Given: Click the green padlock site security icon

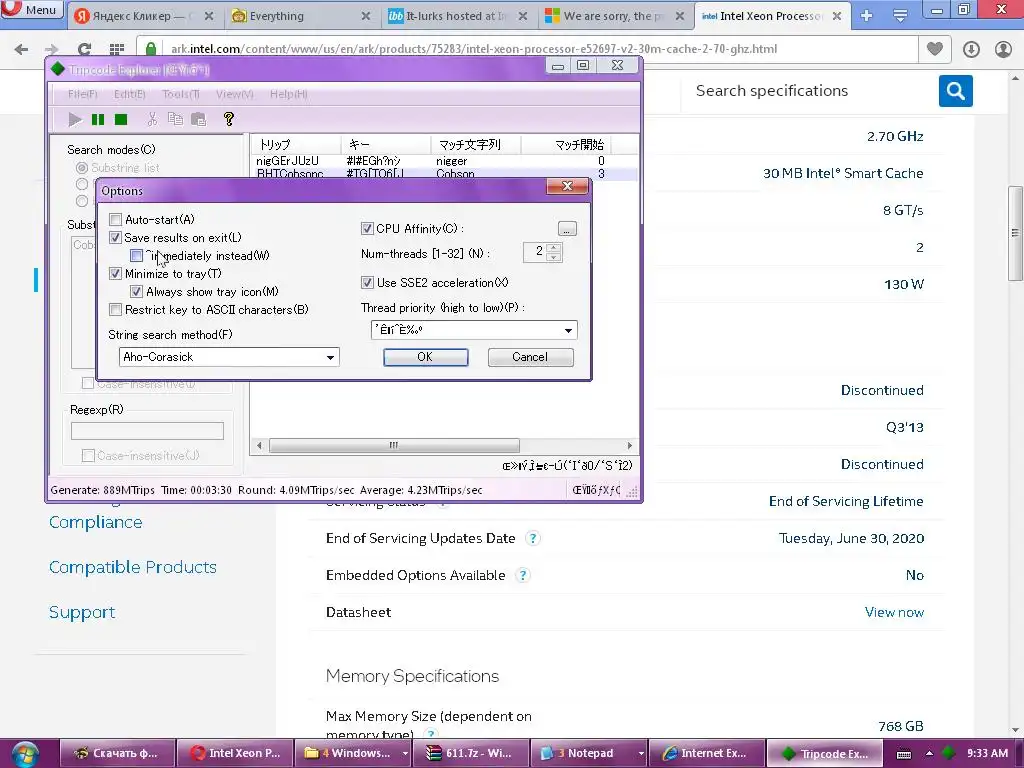Looking at the screenshot, I should (x=151, y=49).
